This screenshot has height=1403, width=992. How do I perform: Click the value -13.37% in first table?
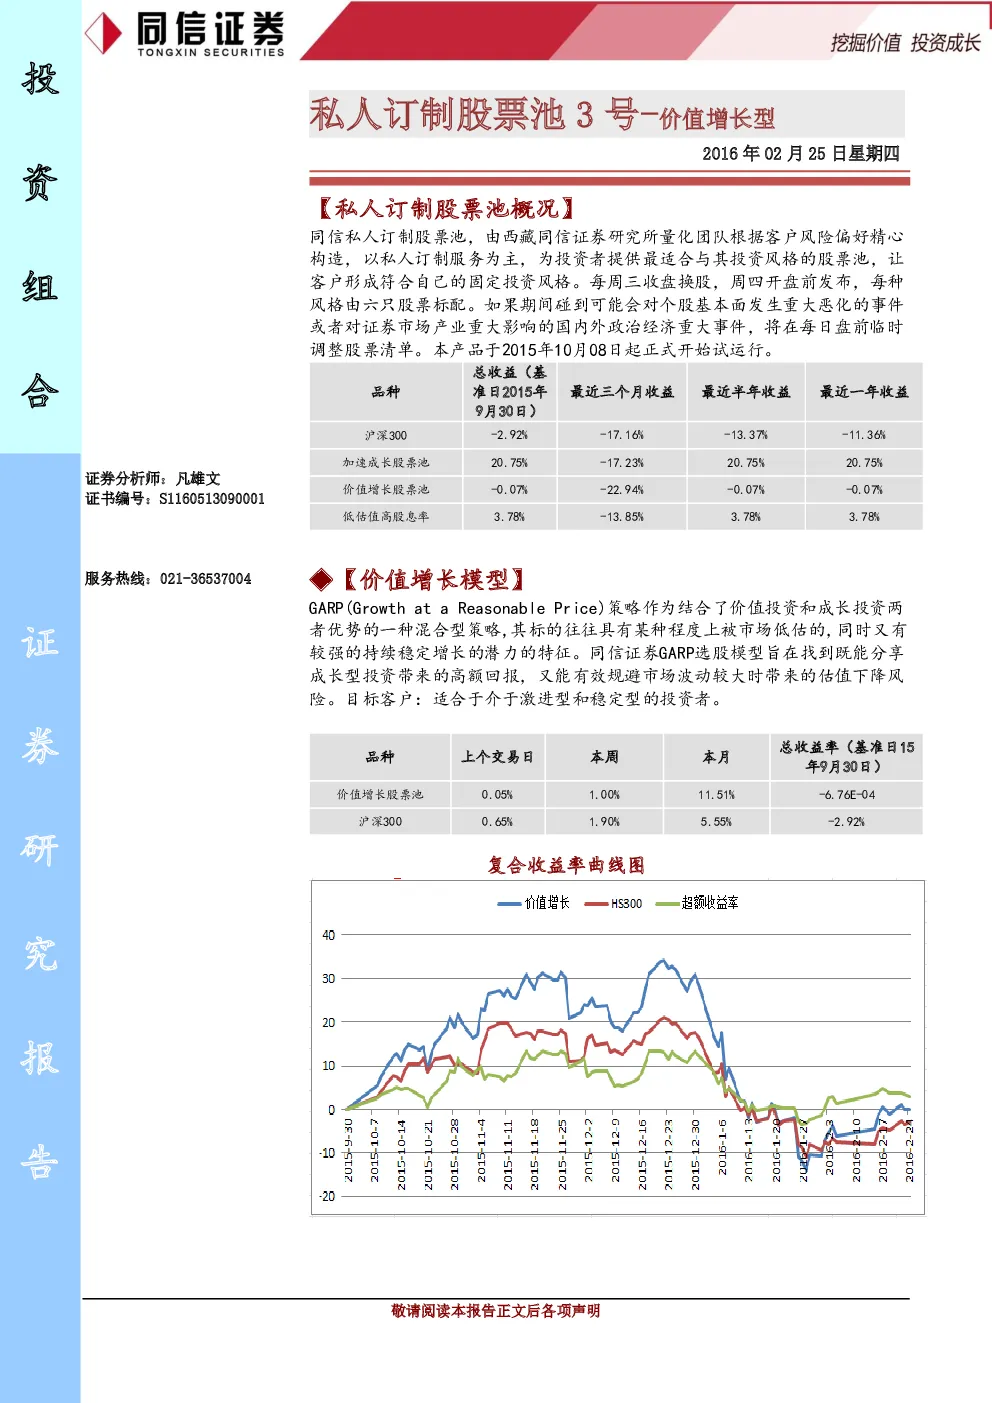746,435
